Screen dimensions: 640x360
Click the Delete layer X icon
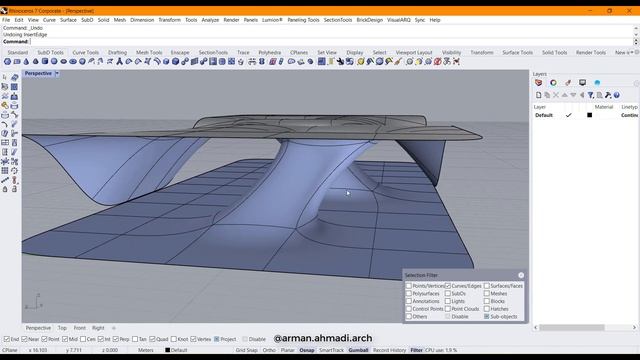556,95
